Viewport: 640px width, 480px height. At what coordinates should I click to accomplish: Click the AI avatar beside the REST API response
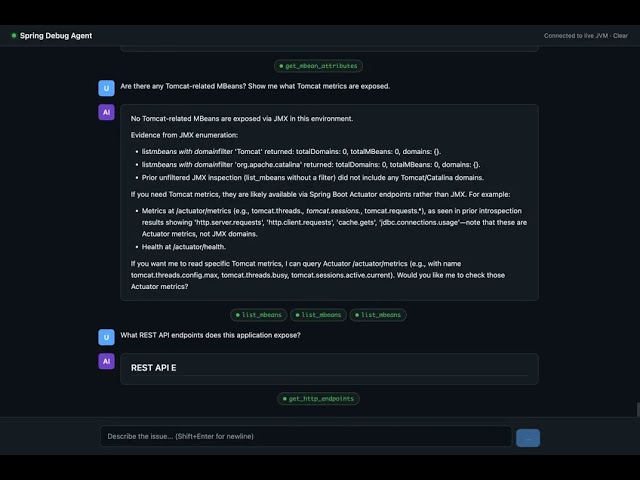[106, 361]
